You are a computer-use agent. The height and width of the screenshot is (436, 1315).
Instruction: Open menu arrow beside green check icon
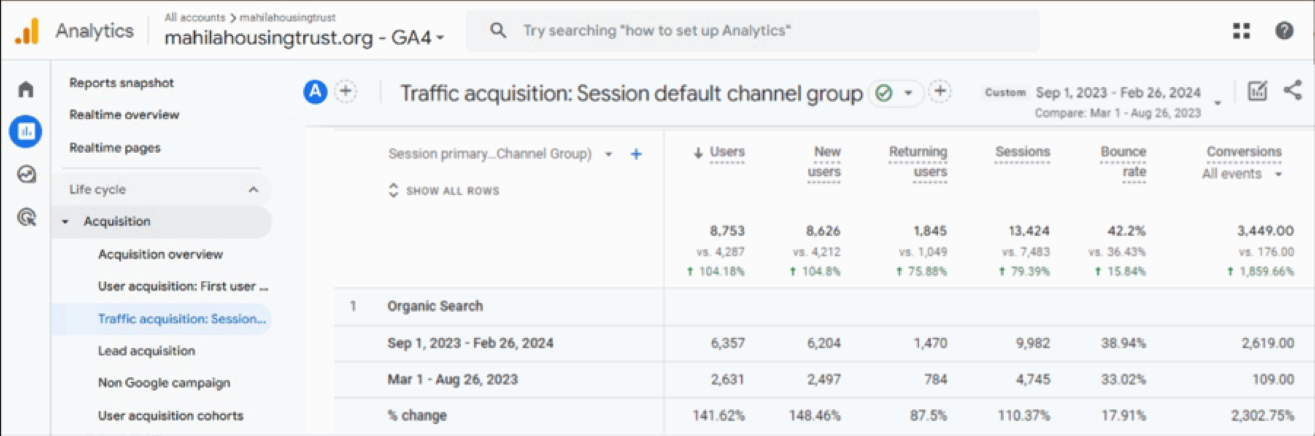click(x=908, y=93)
